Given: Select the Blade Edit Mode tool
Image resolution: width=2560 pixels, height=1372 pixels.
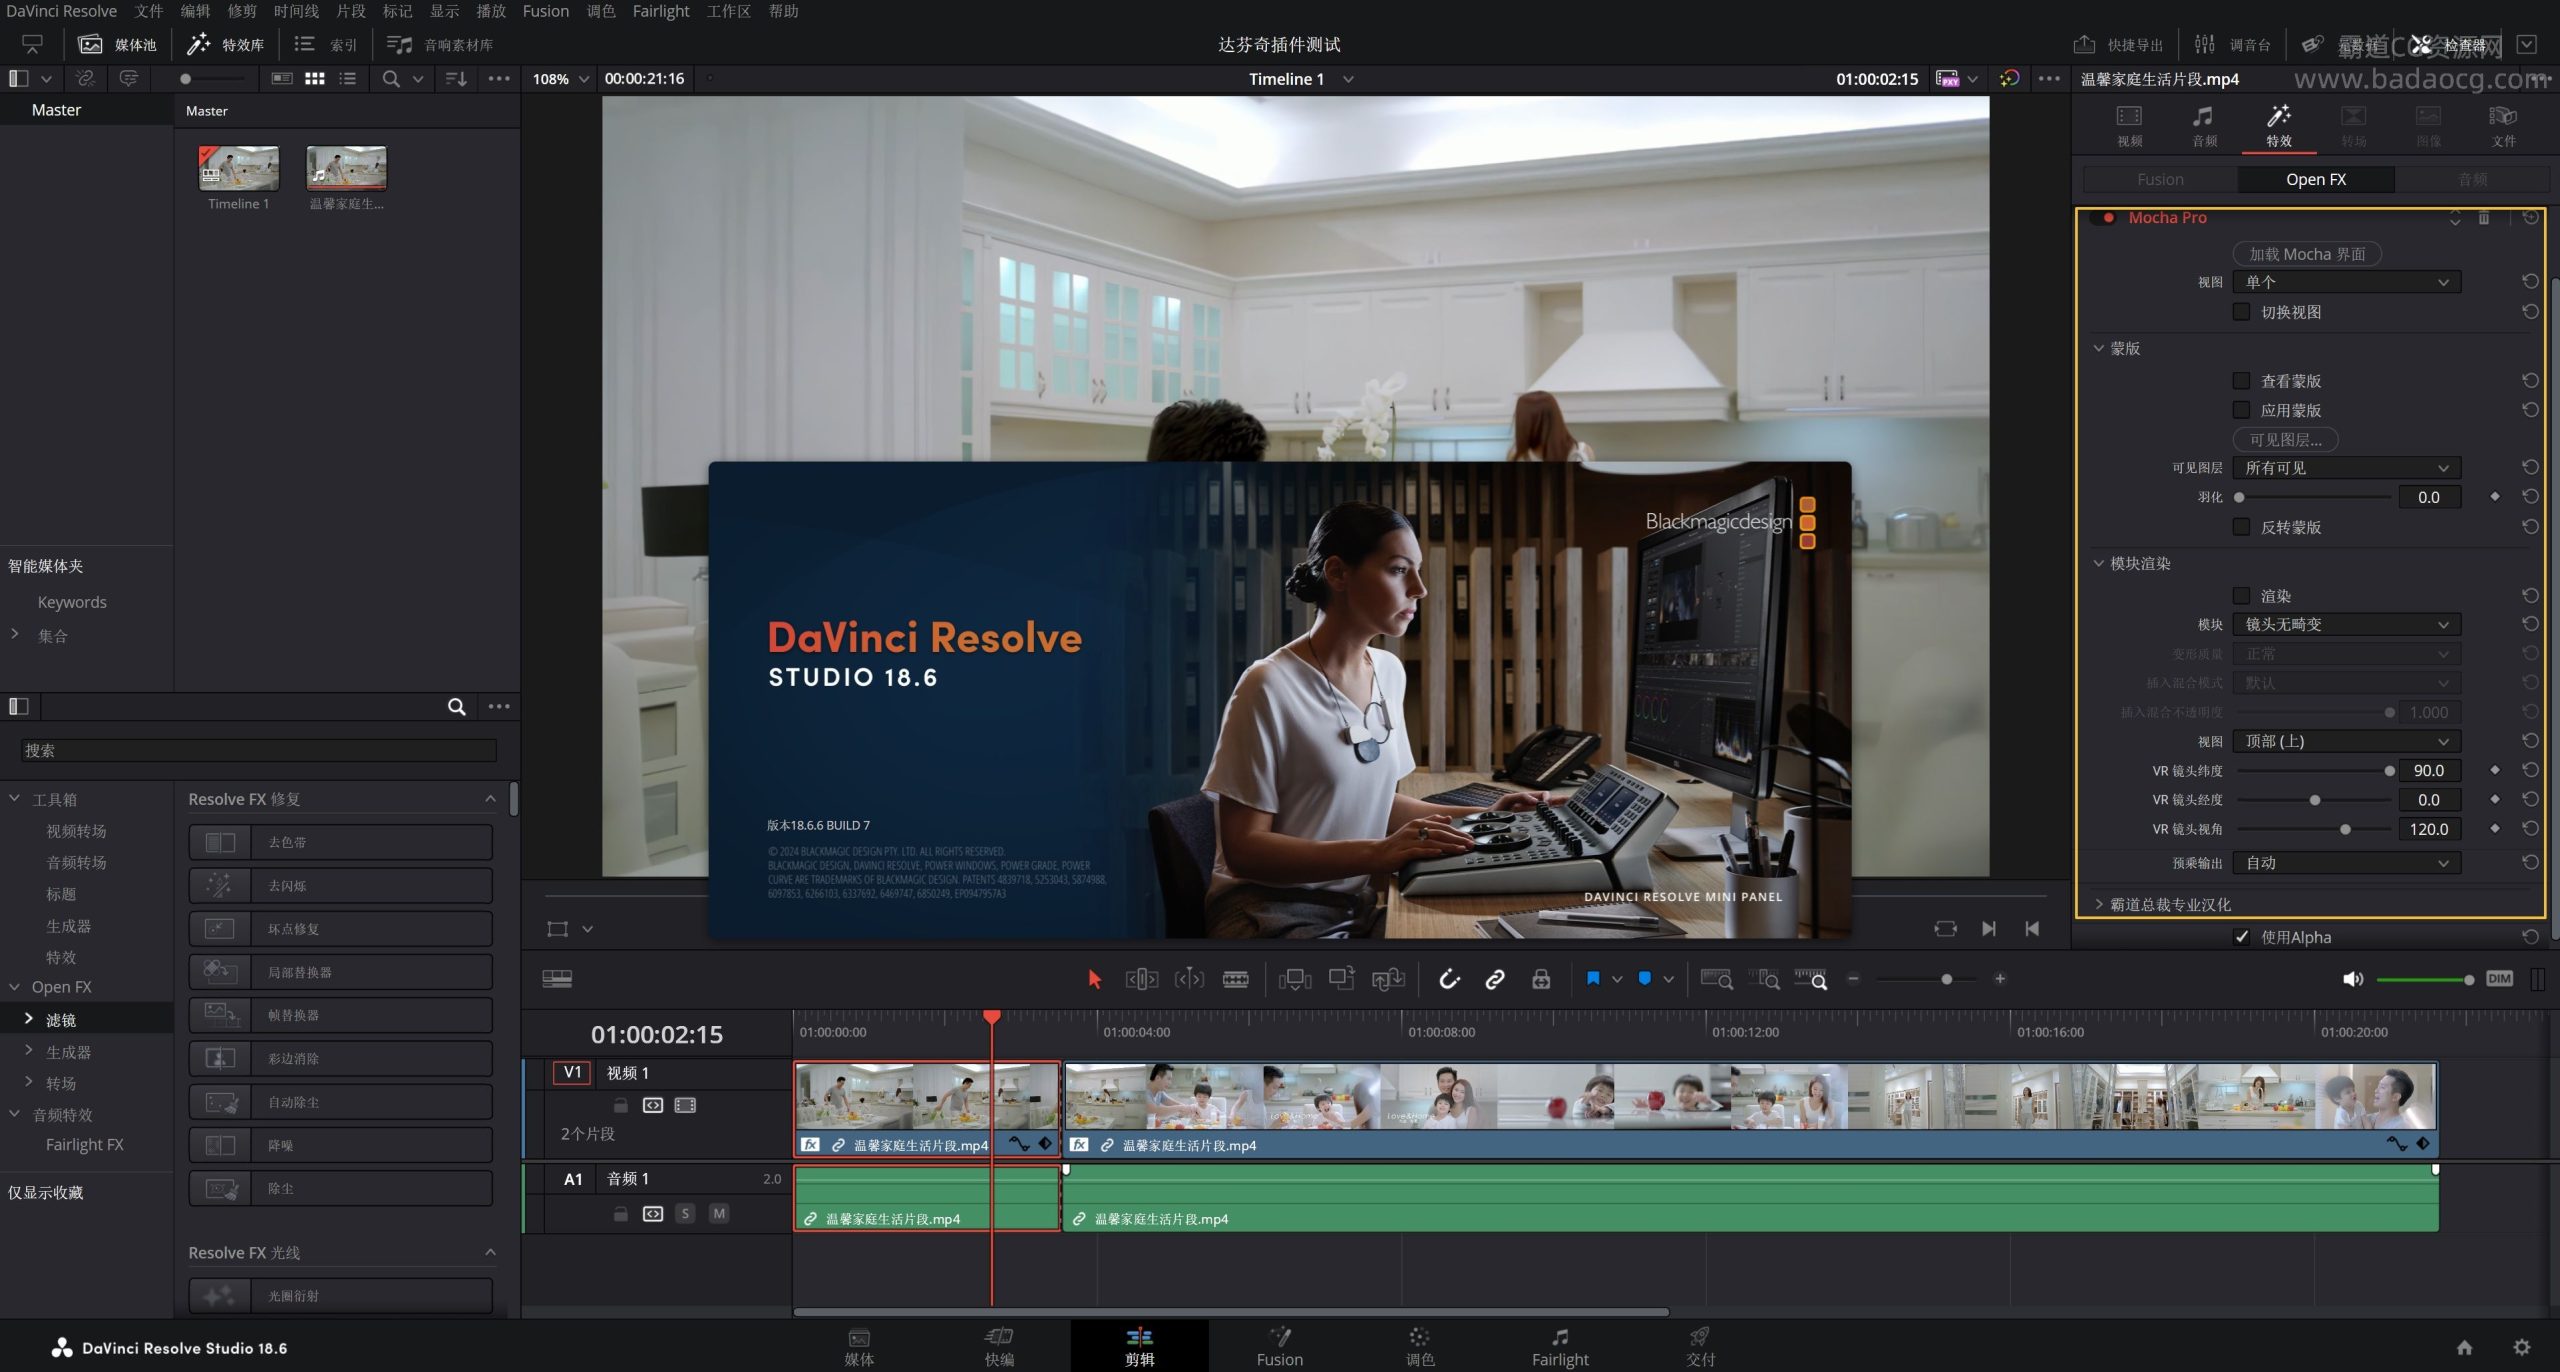Looking at the screenshot, I should point(1235,979).
